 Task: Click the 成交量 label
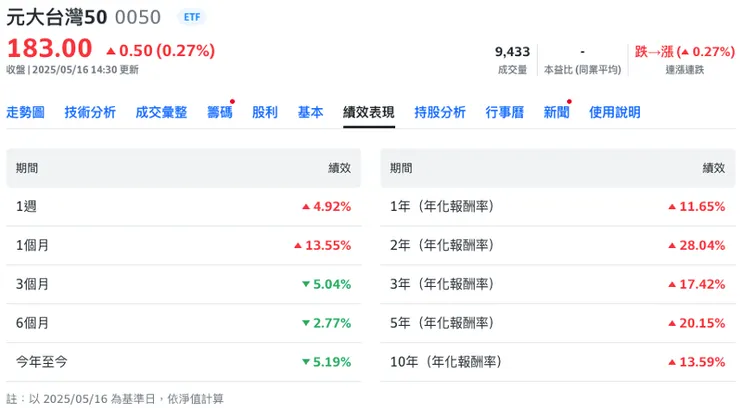click(x=513, y=70)
